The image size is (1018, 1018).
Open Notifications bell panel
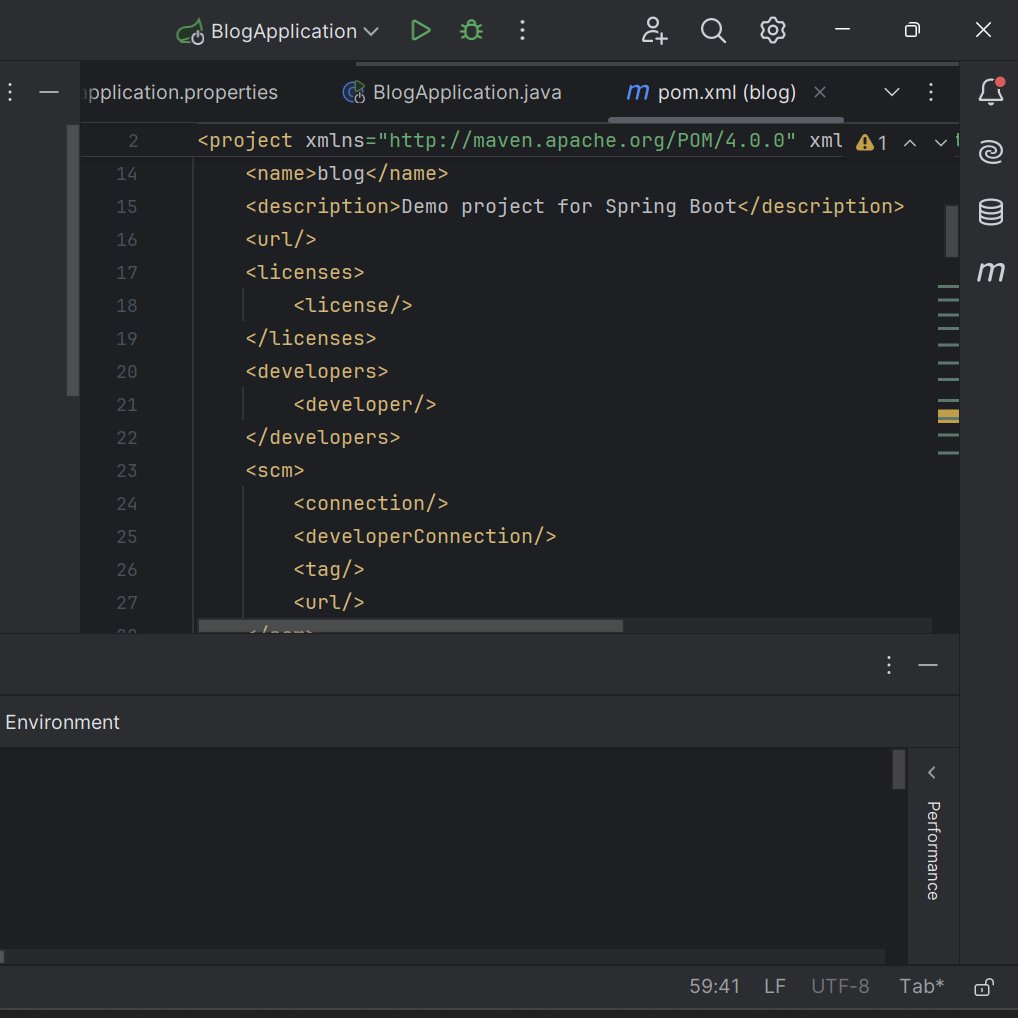click(991, 92)
